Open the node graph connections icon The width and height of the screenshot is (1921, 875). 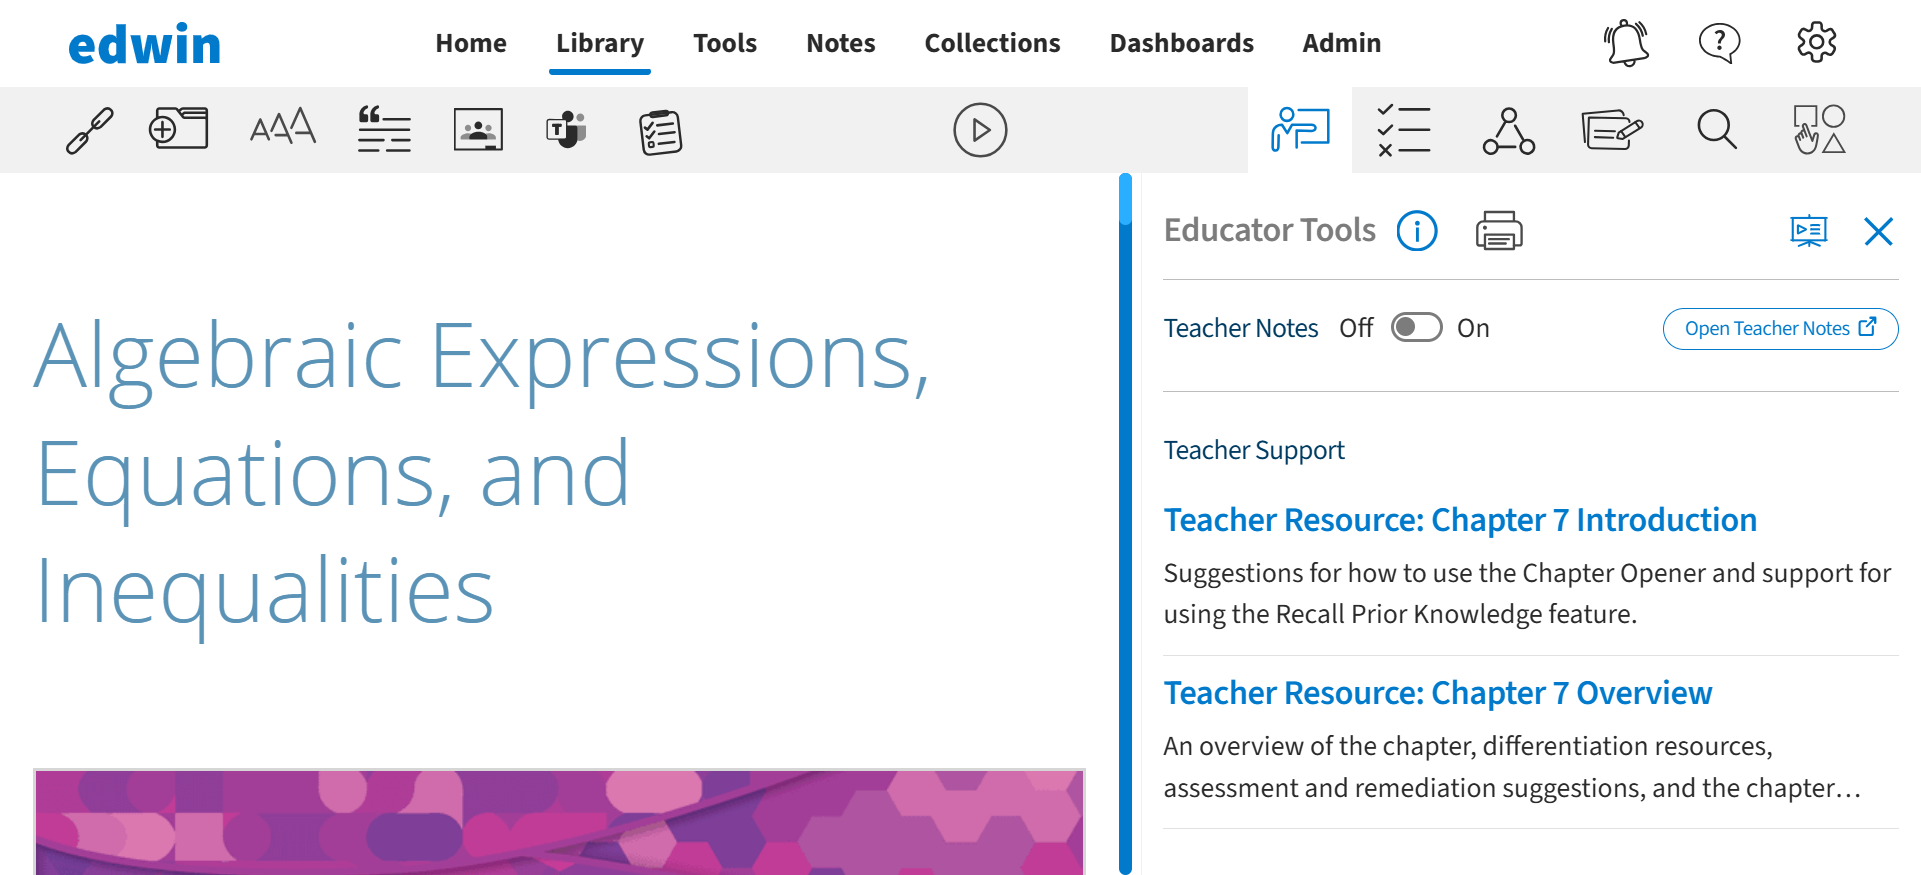coord(1509,131)
